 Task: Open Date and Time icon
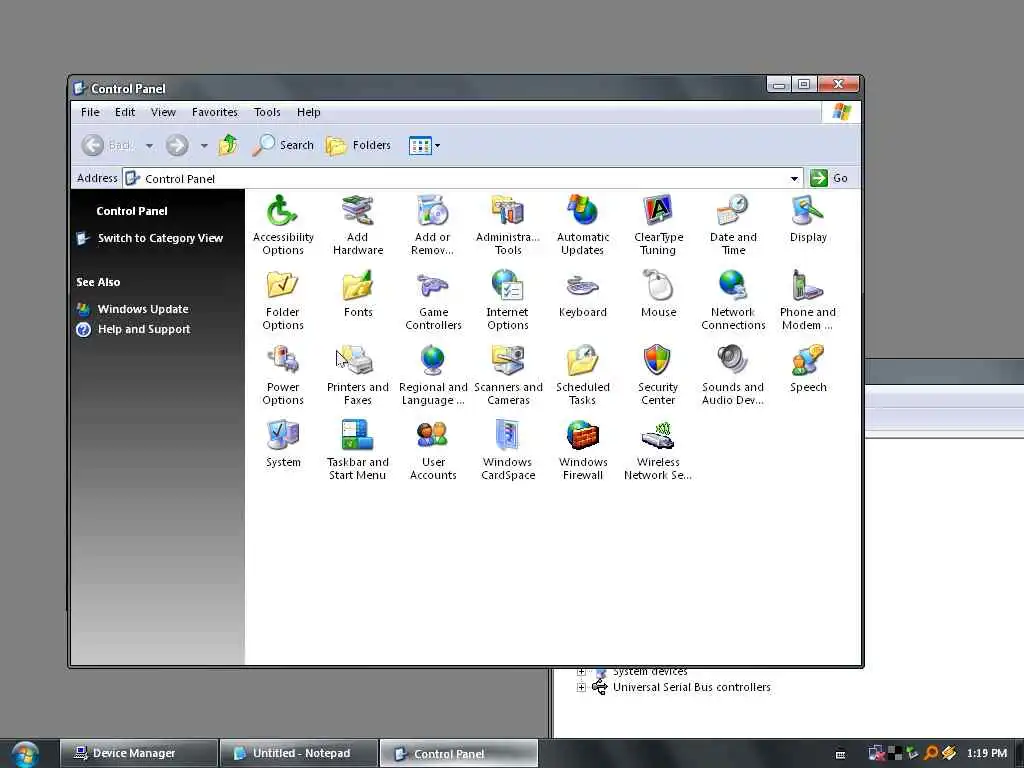coord(733,225)
